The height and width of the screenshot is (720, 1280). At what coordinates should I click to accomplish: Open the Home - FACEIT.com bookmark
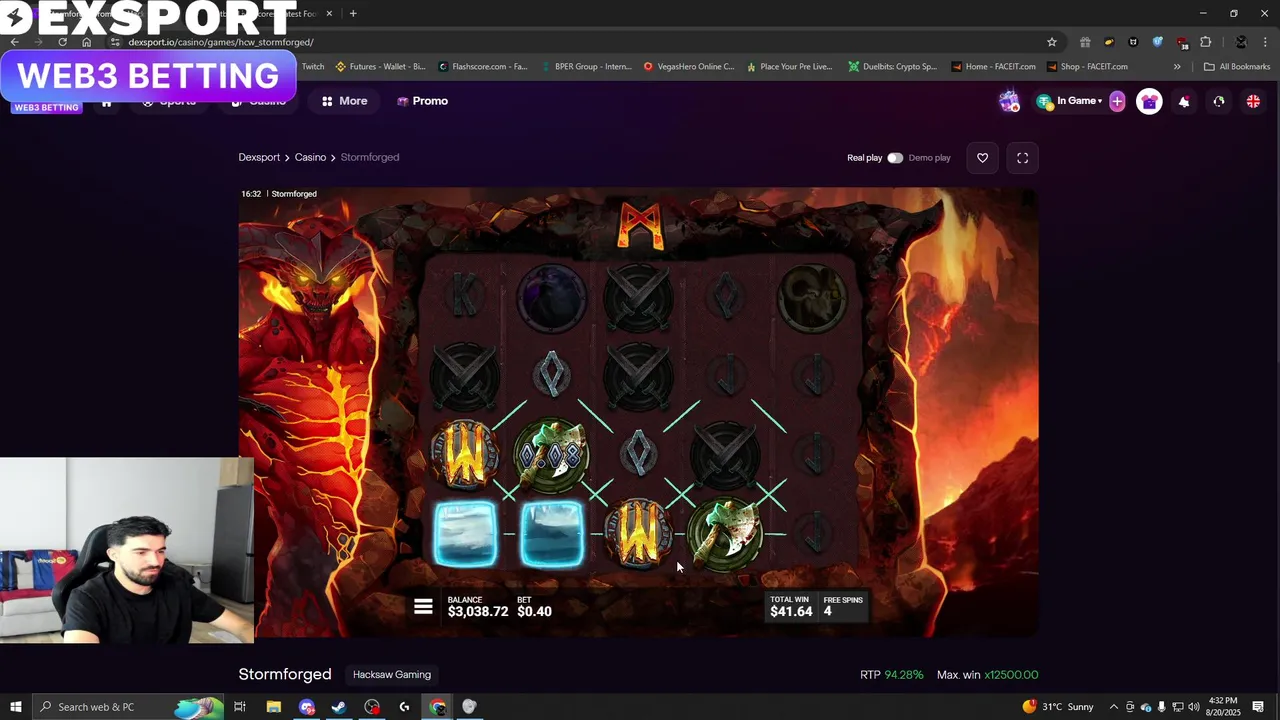[x=994, y=67]
